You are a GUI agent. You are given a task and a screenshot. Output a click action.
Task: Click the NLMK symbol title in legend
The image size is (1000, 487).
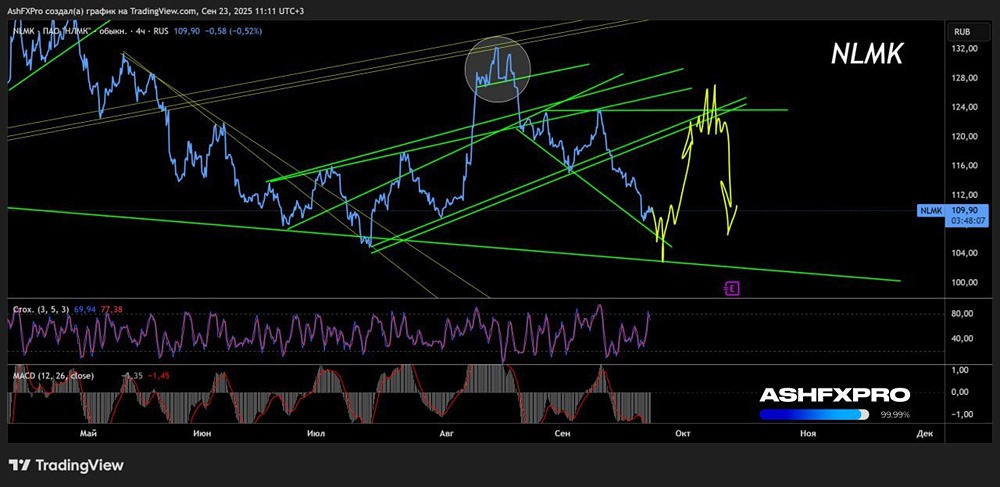tap(88, 29)
